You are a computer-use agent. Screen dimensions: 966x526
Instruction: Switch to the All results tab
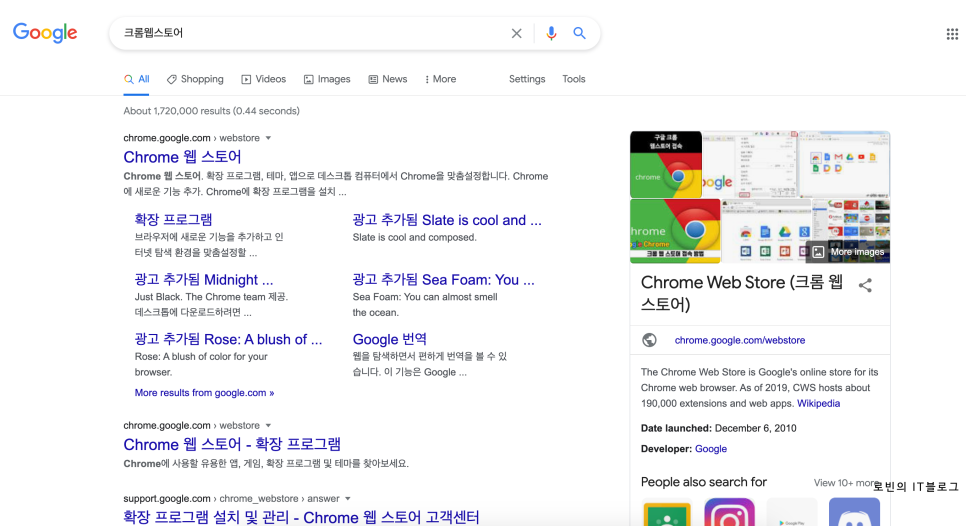[x=136, y=79]
